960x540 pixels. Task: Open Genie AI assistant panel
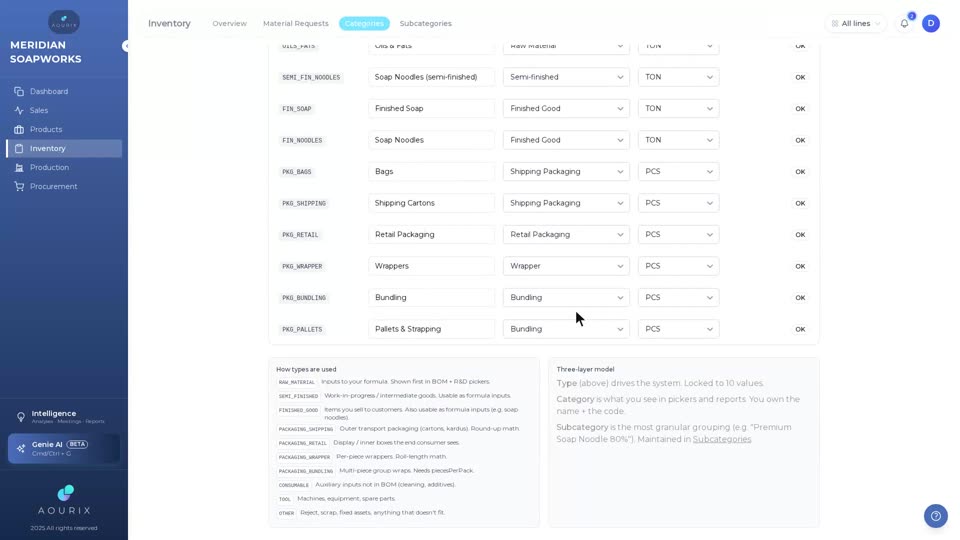(x=64, y=448)
